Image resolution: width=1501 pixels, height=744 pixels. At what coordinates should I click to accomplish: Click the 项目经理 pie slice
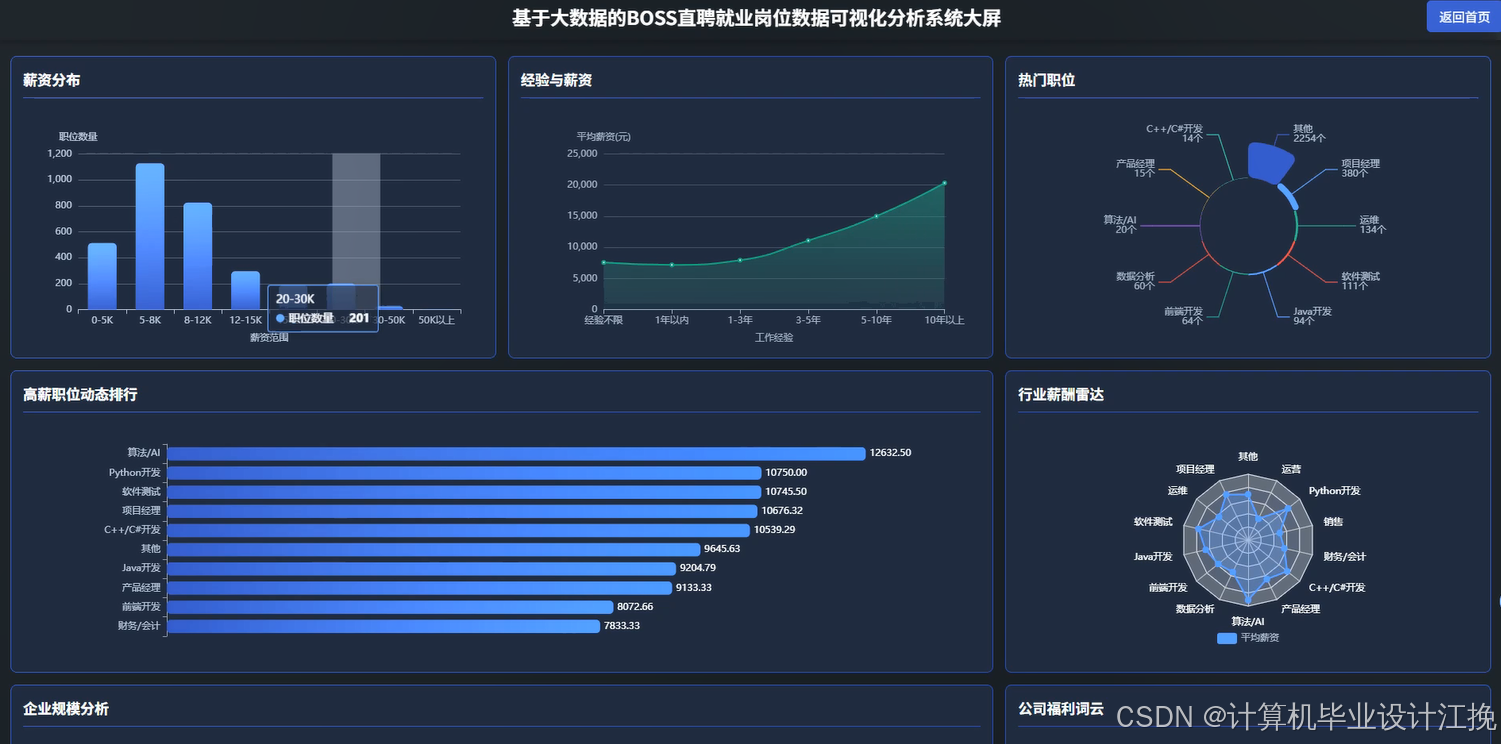point(1289,197)
